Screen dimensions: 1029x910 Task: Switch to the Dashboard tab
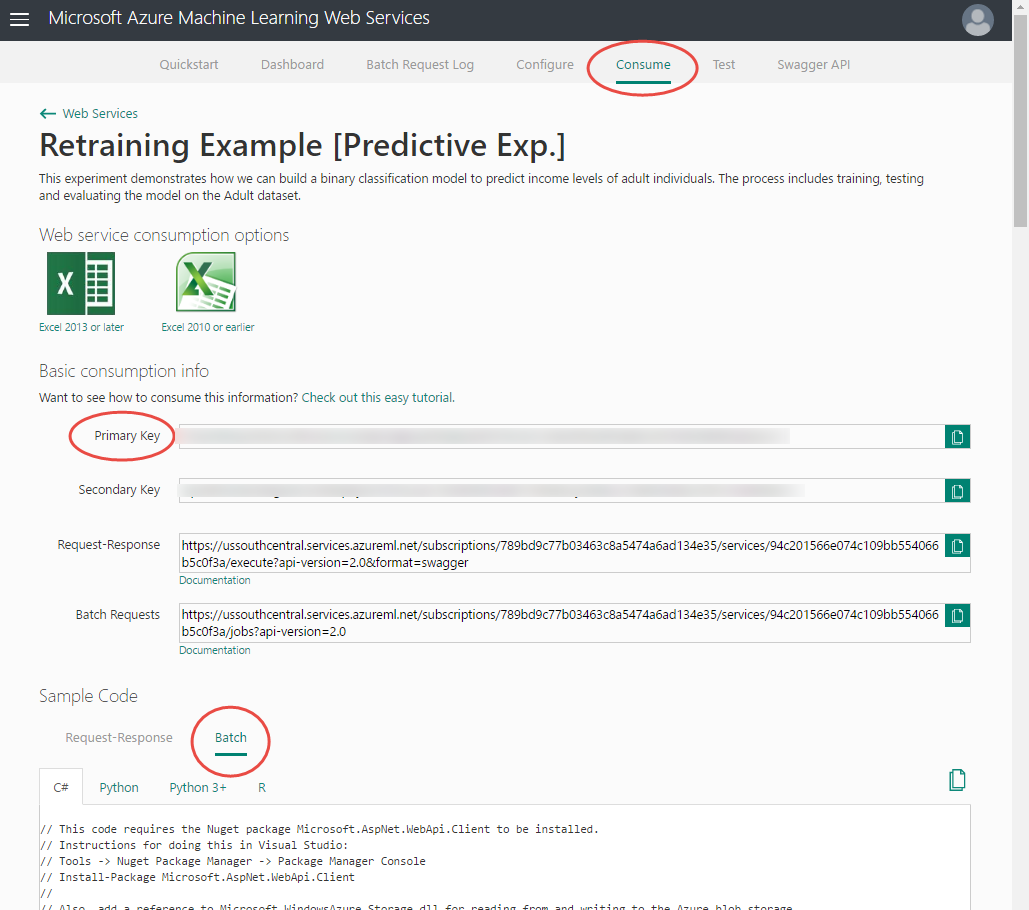coord(292,64)
